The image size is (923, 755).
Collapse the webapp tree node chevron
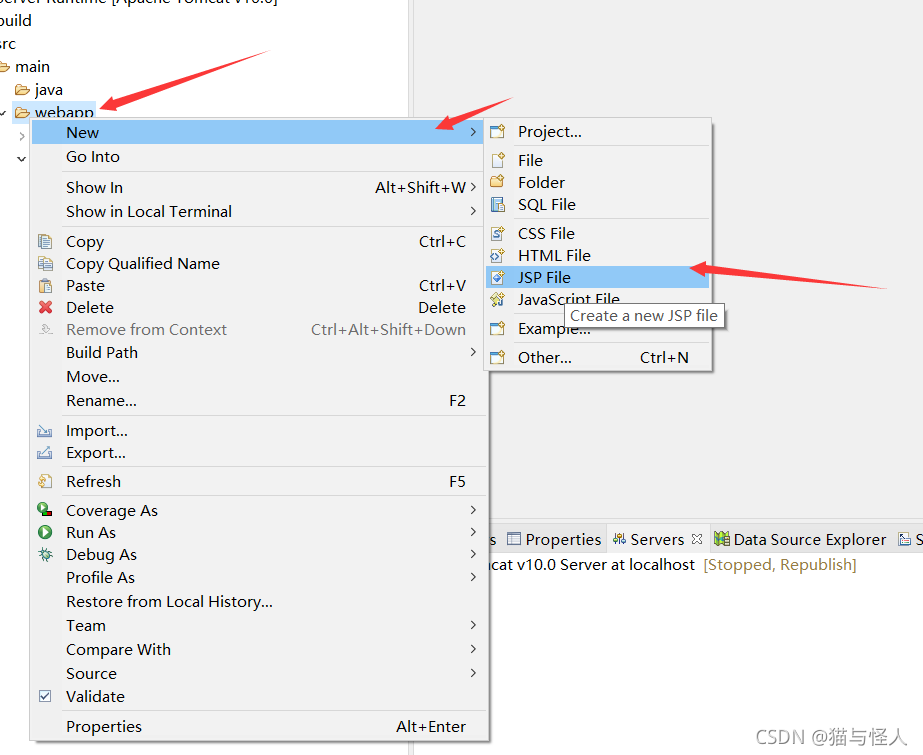pyautogui.click(x=3, y=112)
